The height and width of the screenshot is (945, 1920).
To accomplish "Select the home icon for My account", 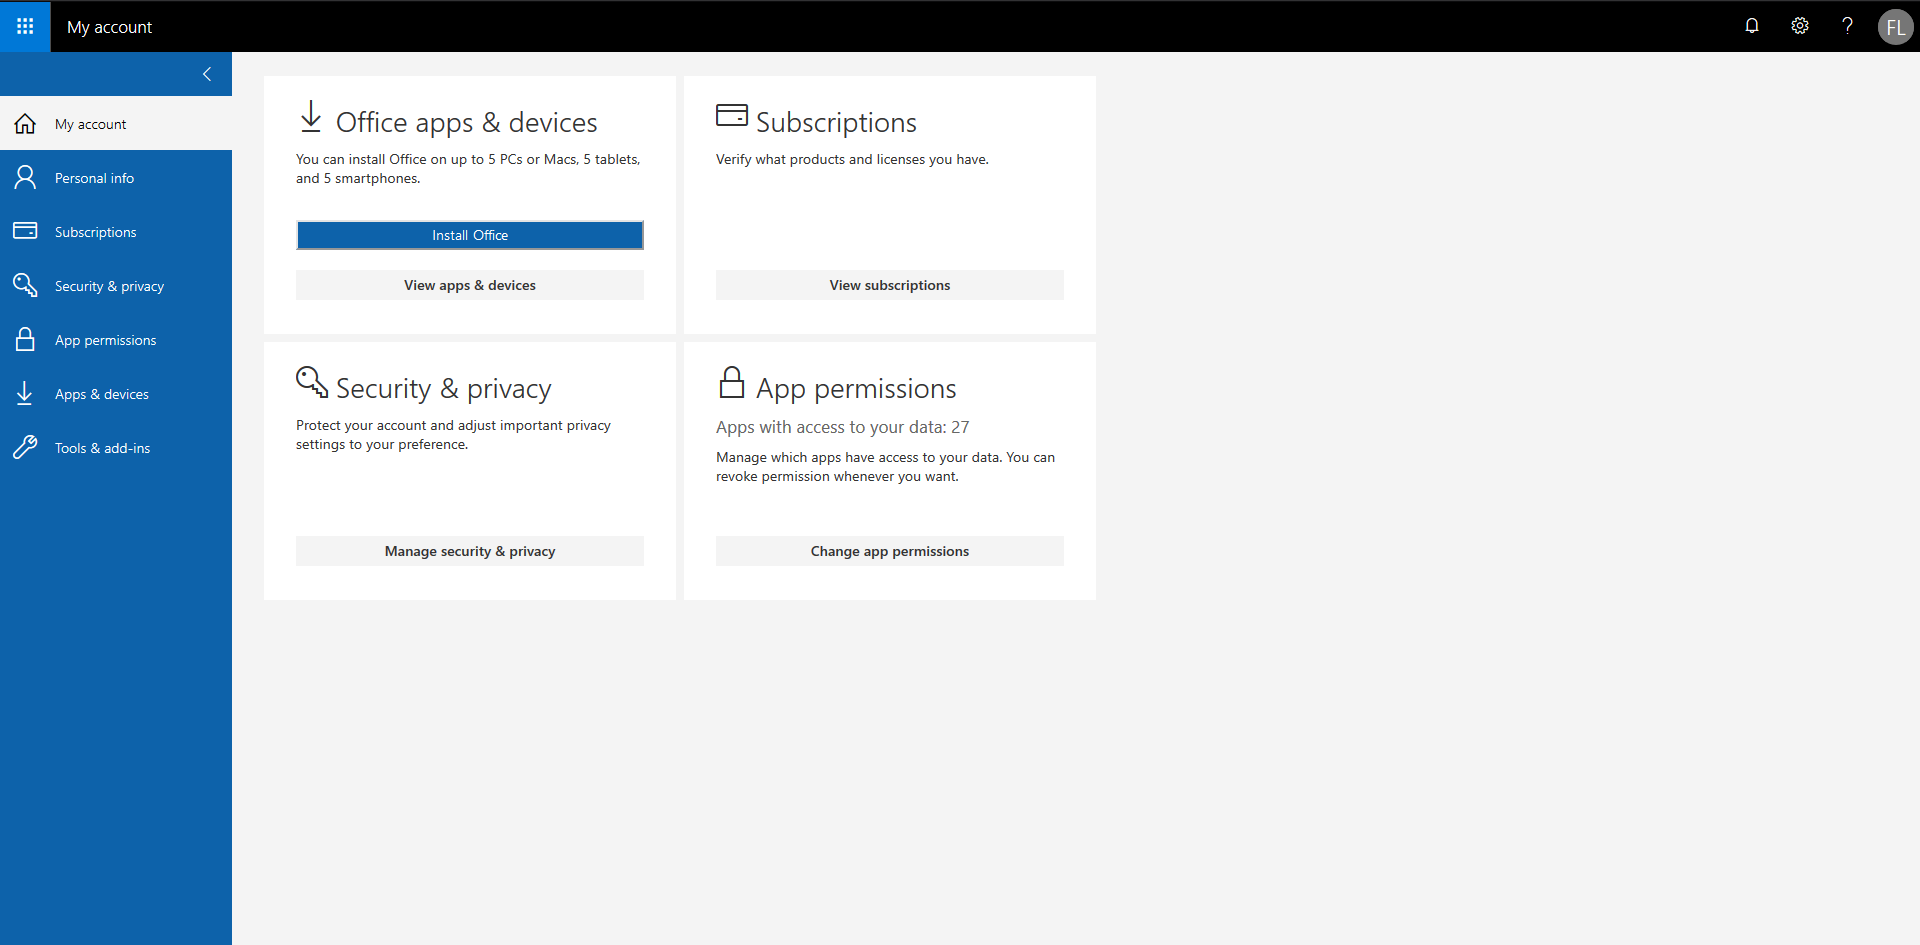I will pos(25,123).
